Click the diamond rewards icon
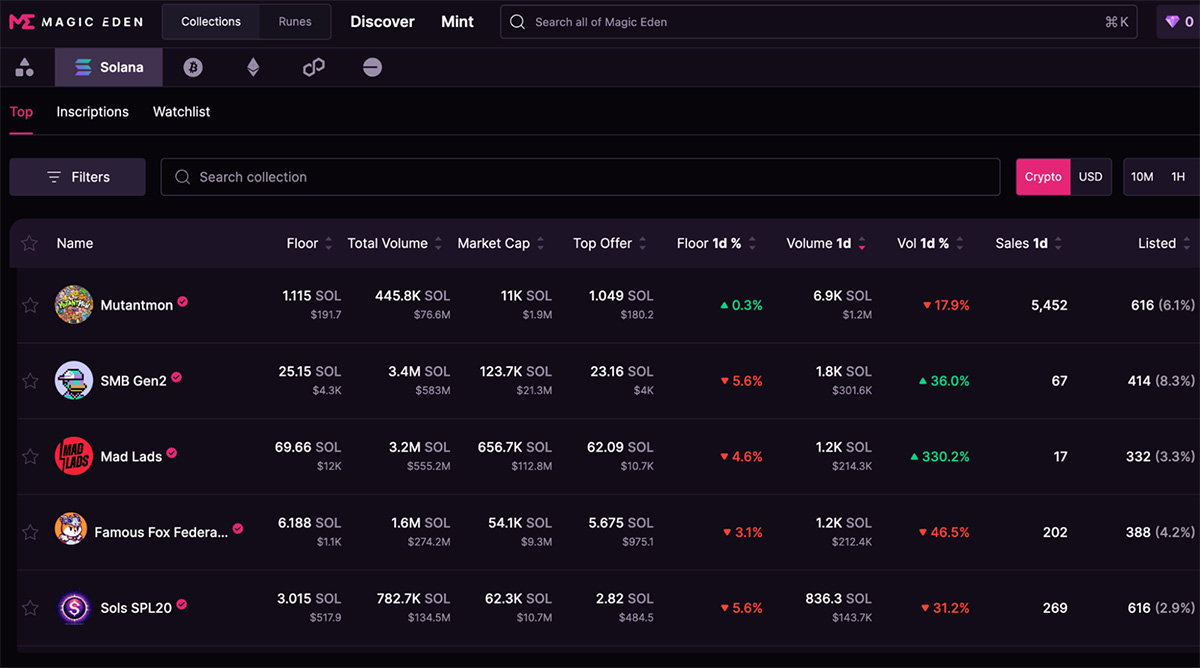 tap(1172, 22)
